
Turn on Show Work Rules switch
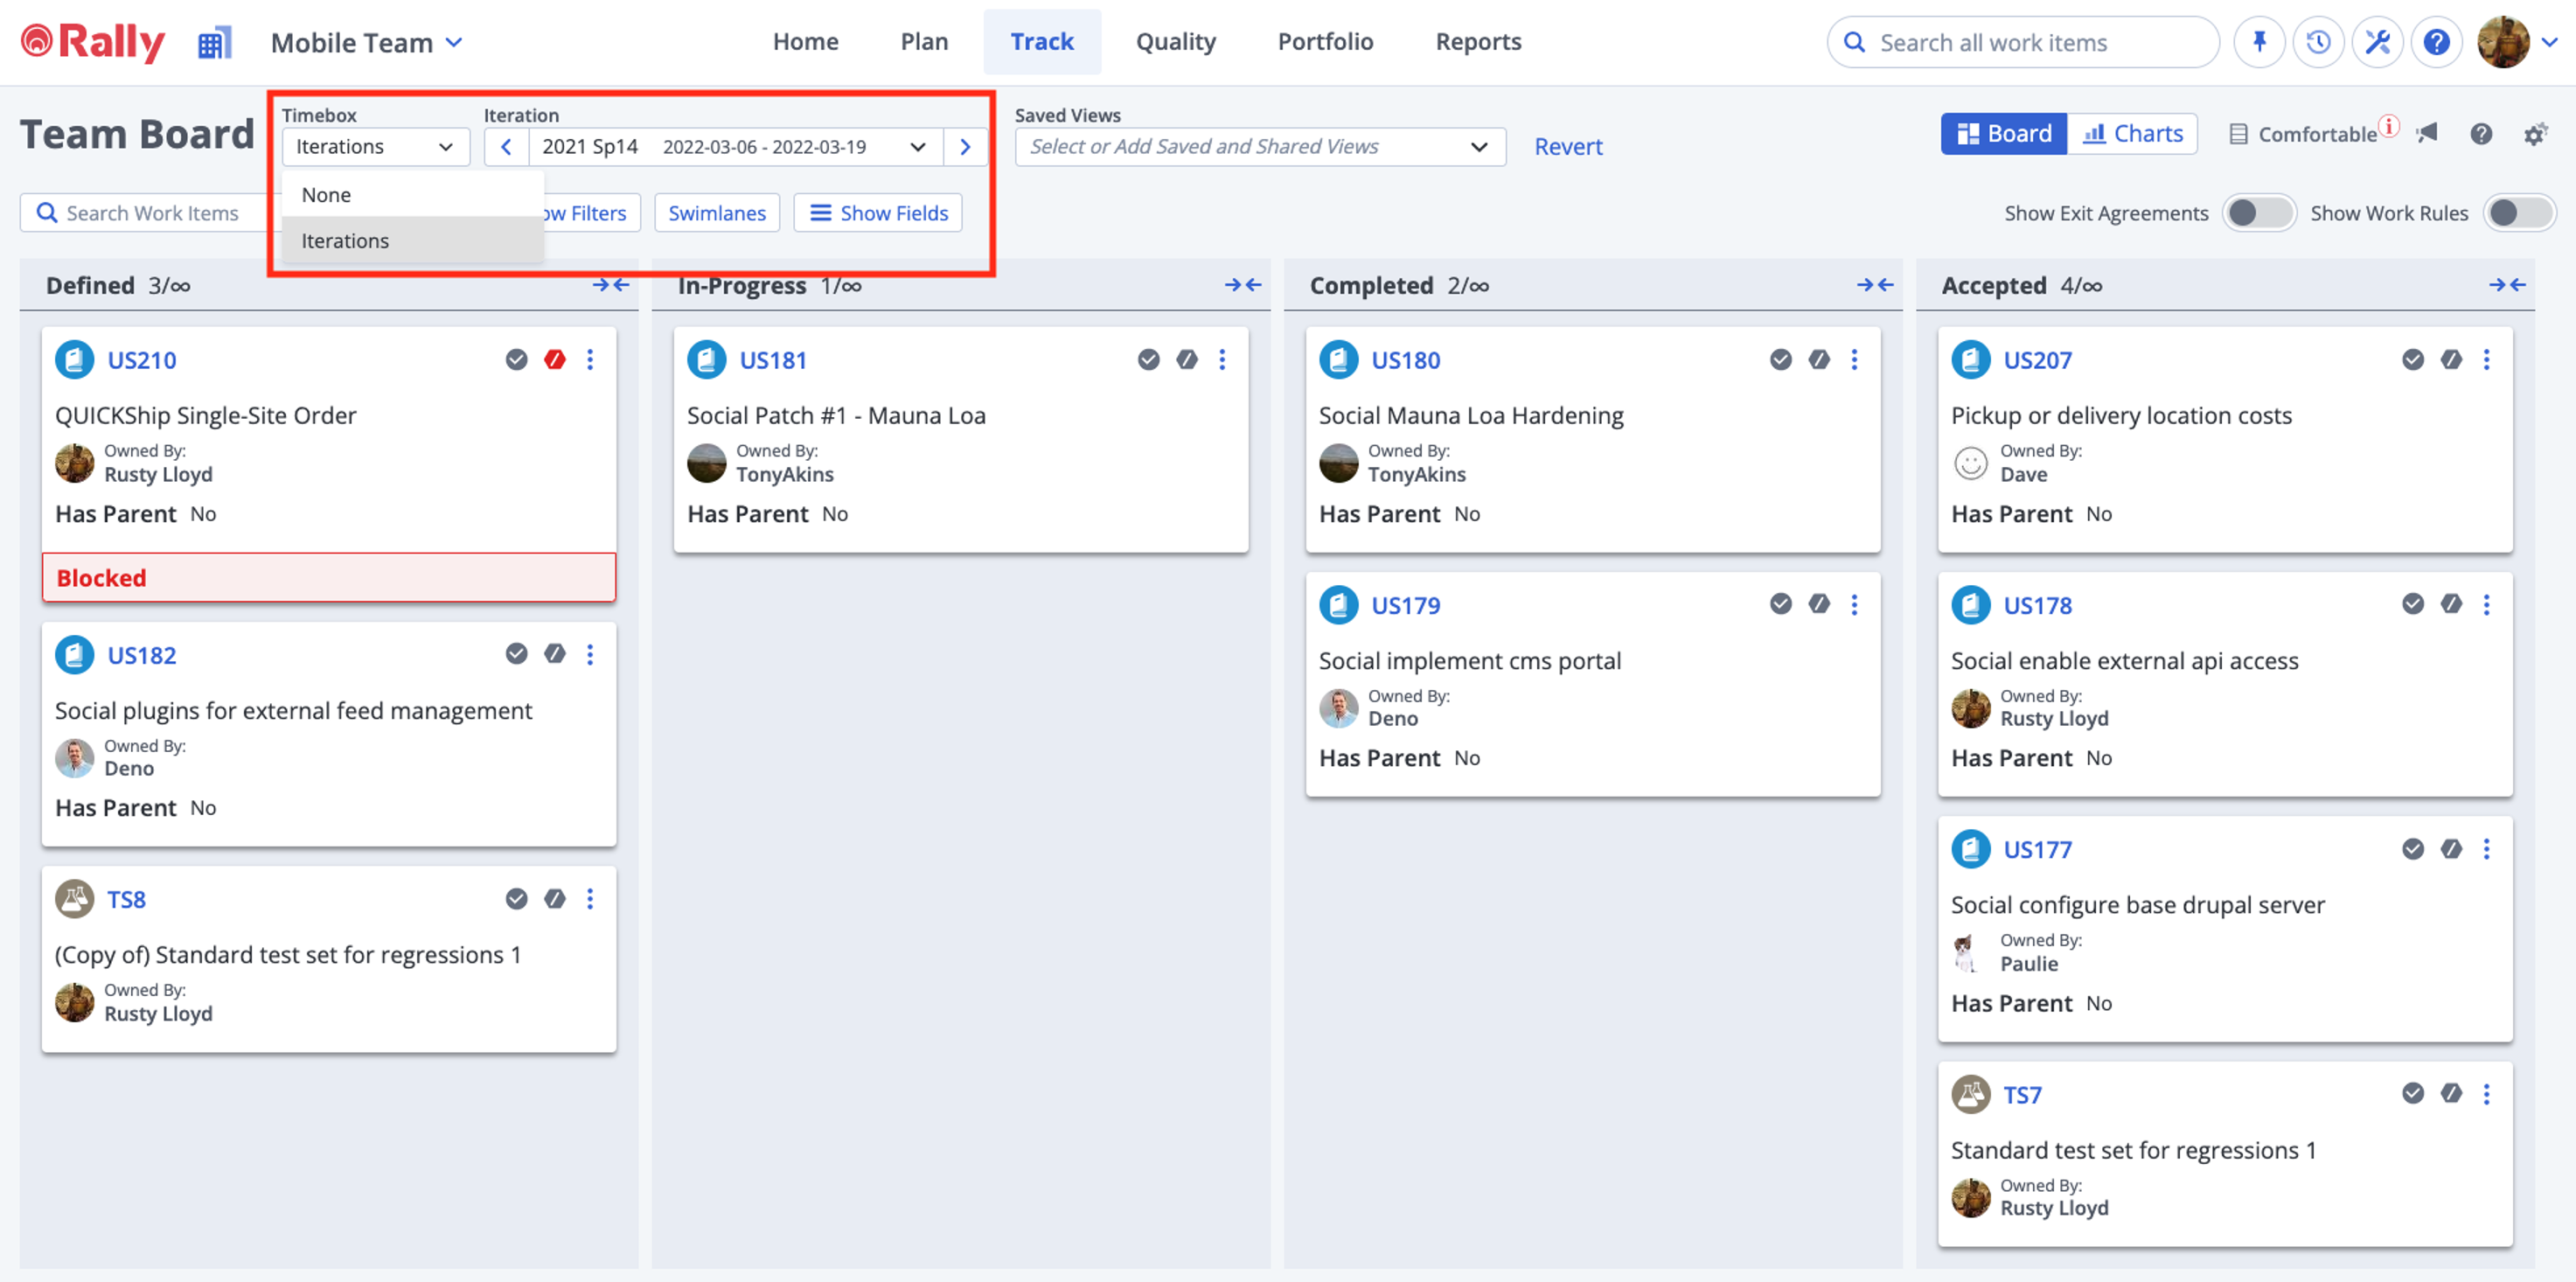[2518, 213]
